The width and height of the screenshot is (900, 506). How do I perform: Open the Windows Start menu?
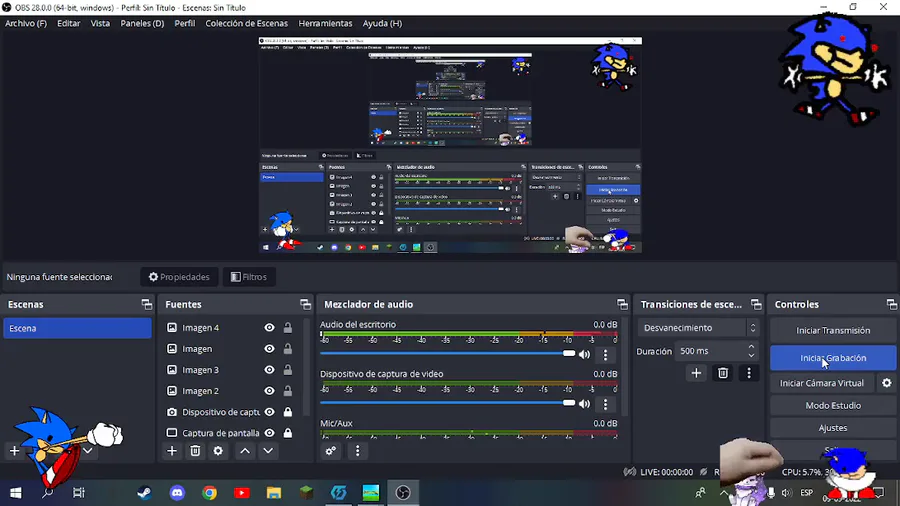pyautogui.click(x=15, y=493)
